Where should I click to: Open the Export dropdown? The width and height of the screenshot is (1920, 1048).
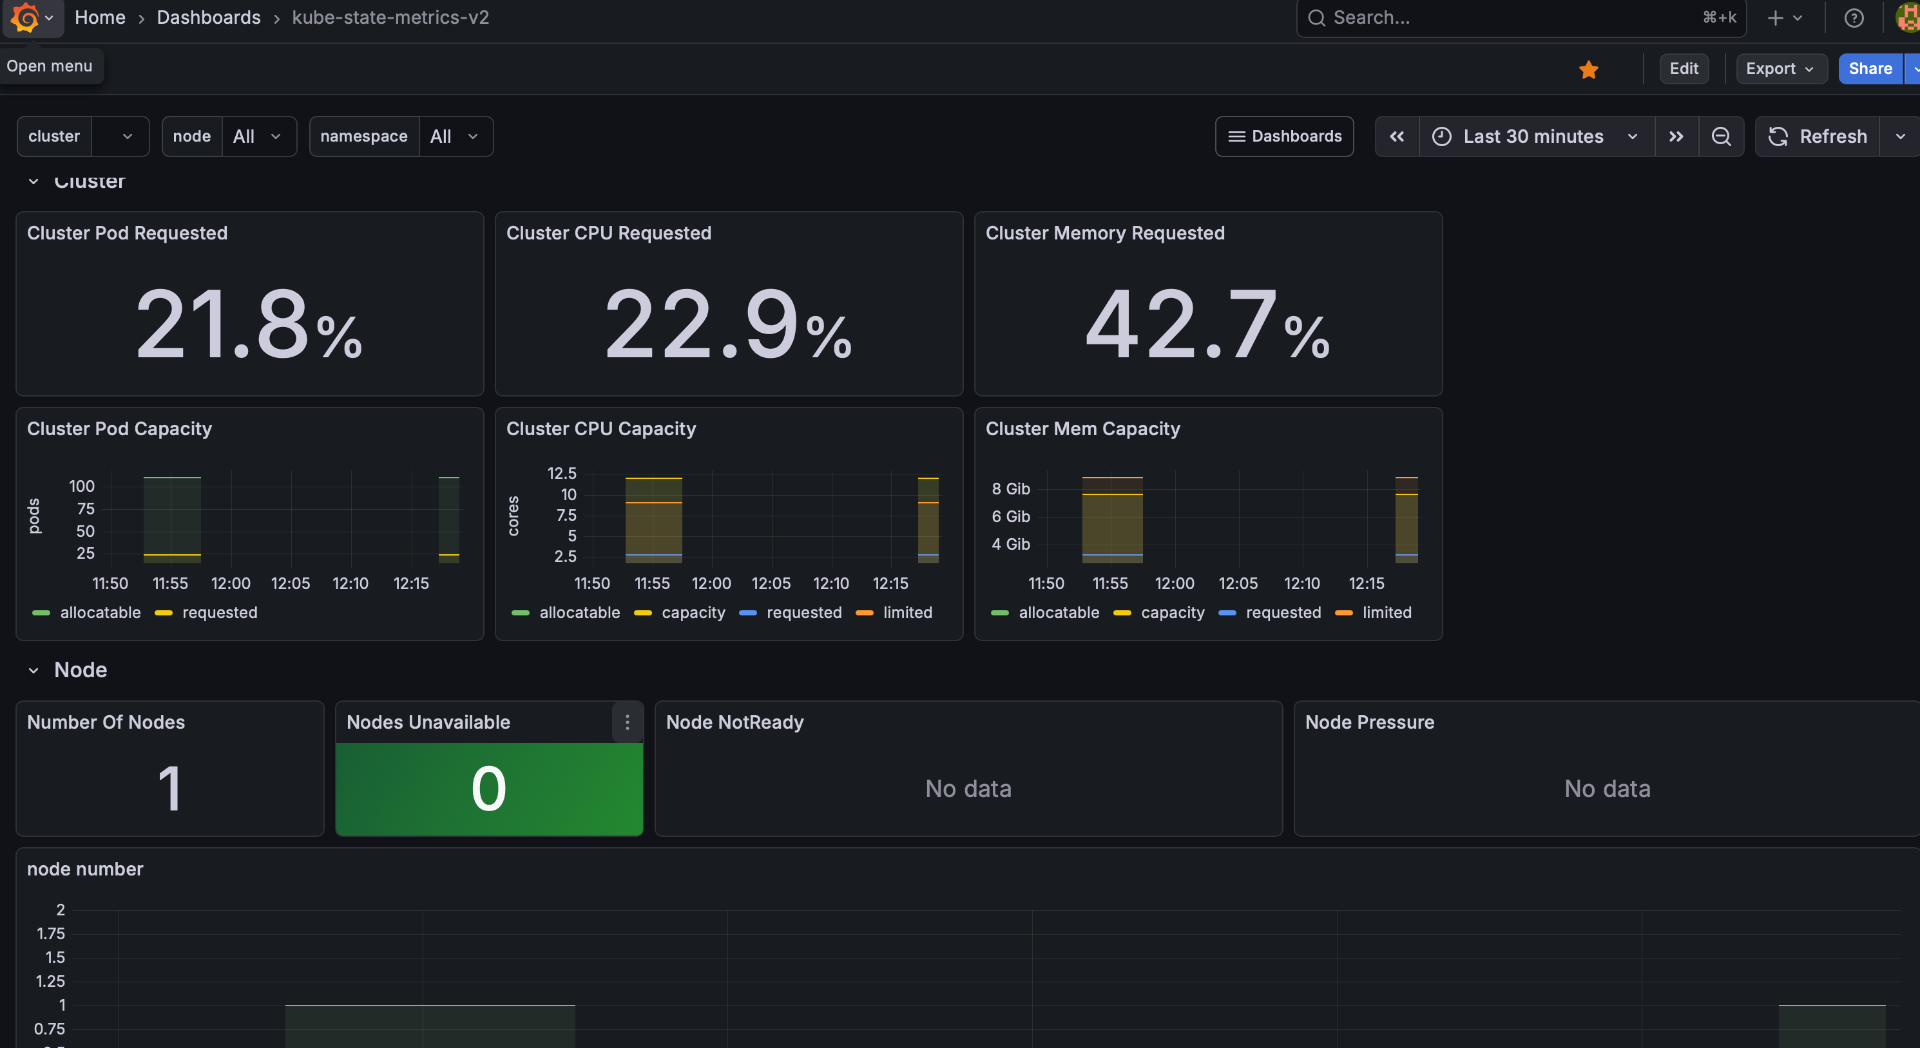(1781, 69)
